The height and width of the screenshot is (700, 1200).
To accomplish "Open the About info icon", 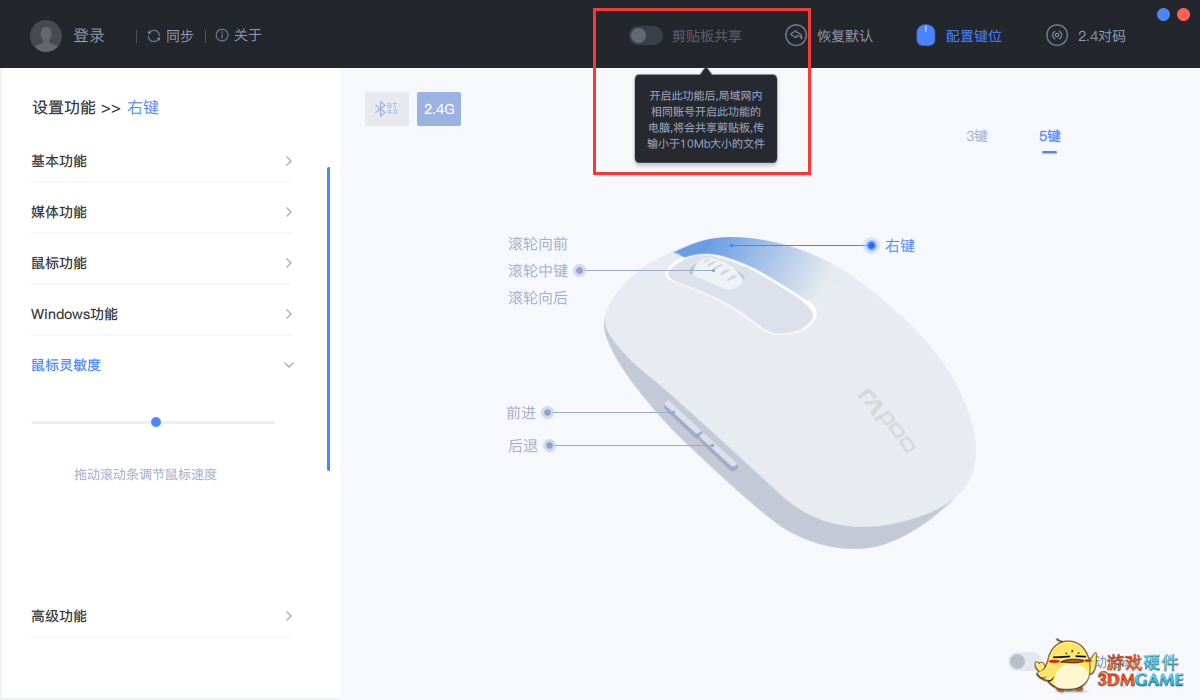I will [222, 36].
